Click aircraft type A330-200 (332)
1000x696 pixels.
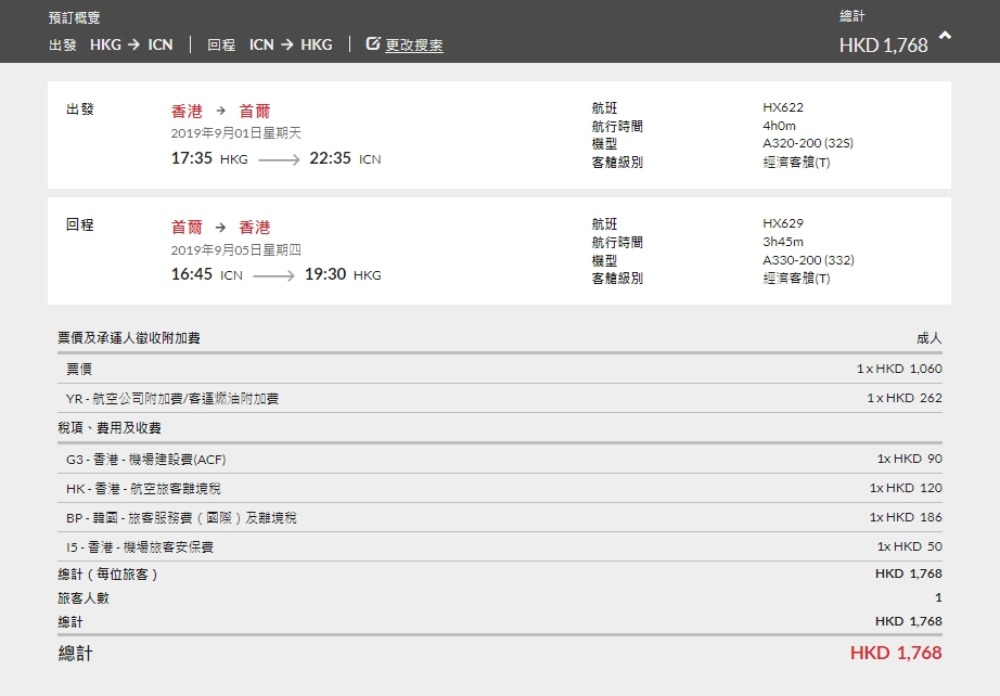pyautogui.click(x=808, y=260)
